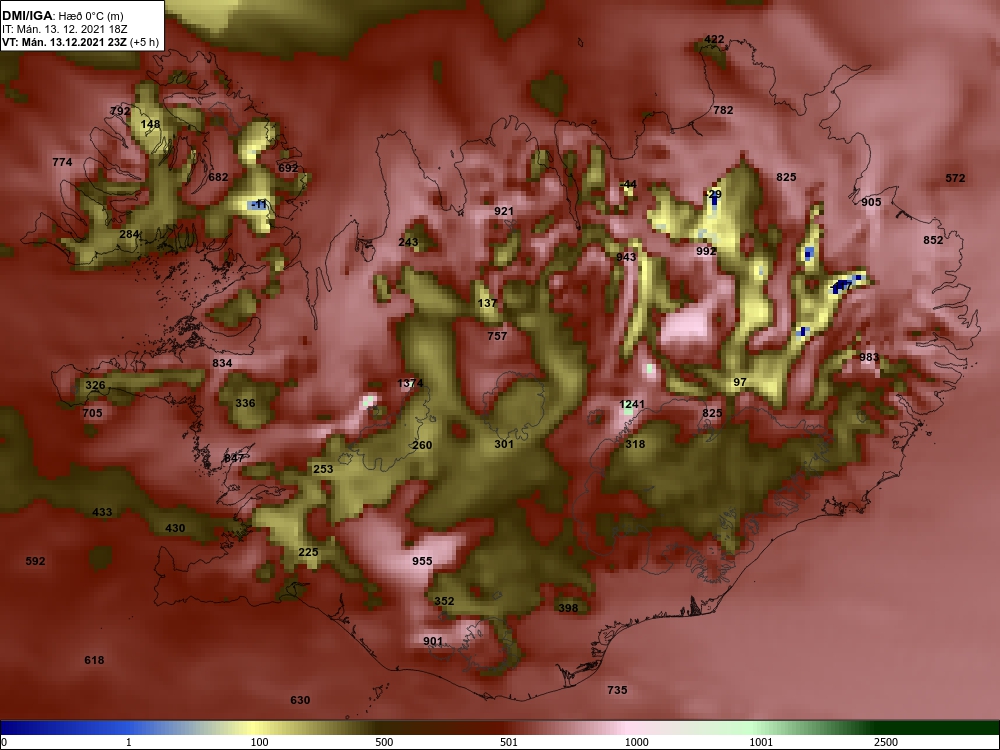Click the legend tick label 1001
The width and height of the screenshot is (1000, 750).
pyautogui.click(x=761, y=742)
